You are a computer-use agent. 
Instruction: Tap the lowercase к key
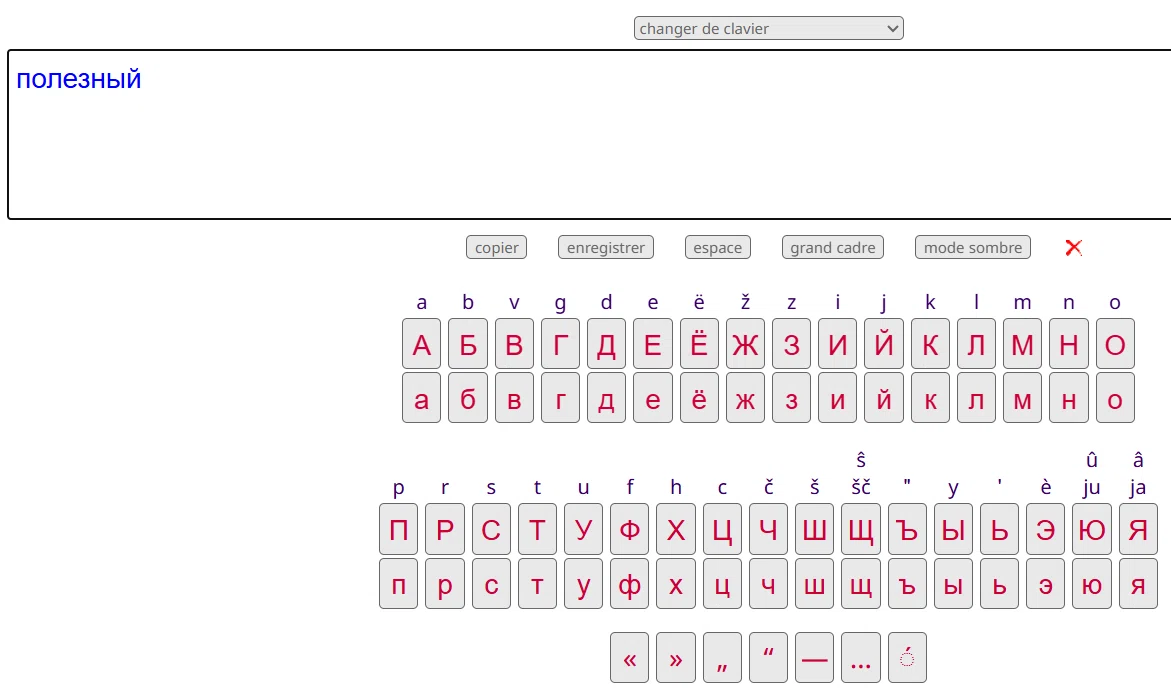click(930, 398)
